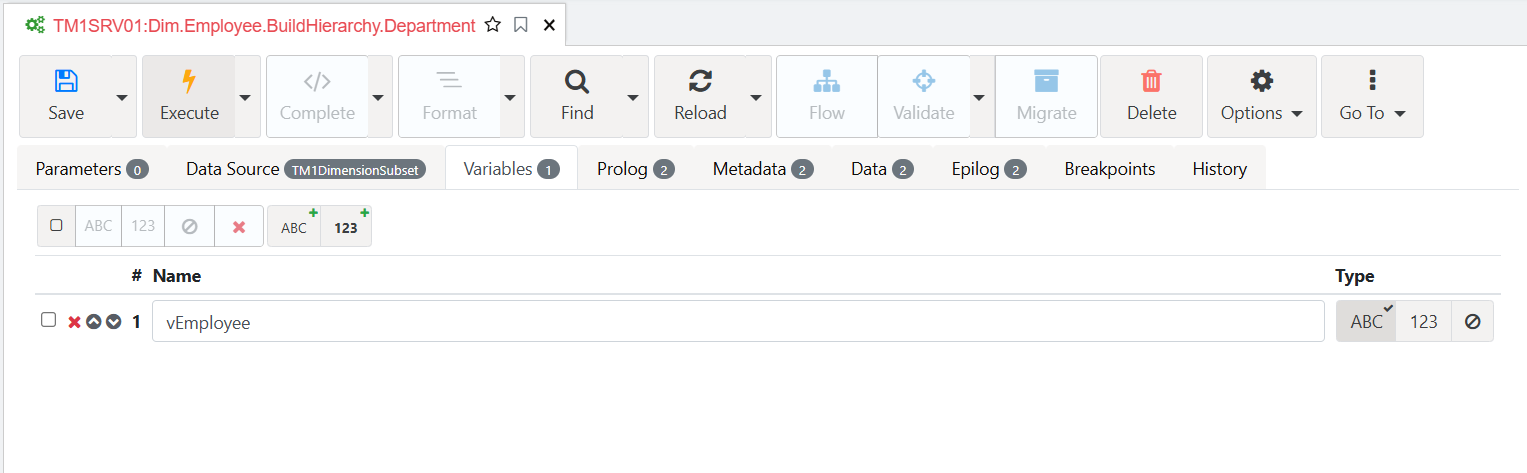Switch to the Data tab

882,169
